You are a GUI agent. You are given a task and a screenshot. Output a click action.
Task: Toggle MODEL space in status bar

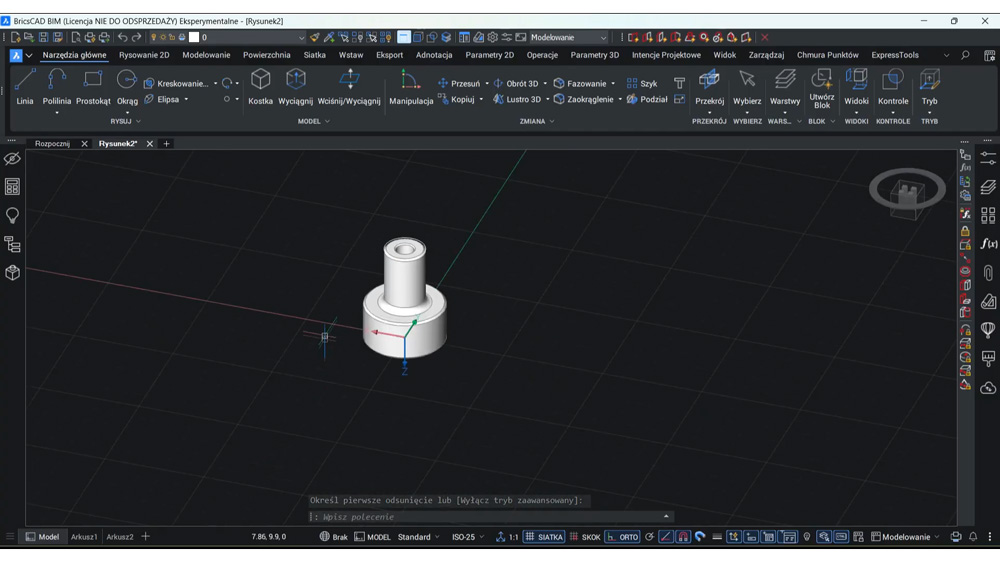point(372,537)
